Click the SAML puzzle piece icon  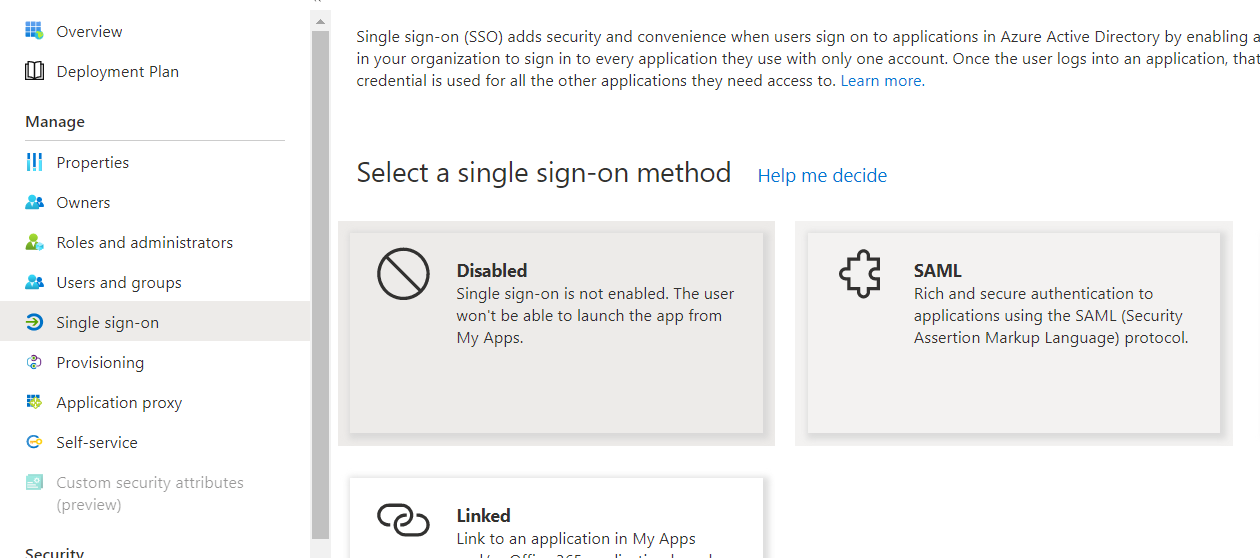(860, 274)
